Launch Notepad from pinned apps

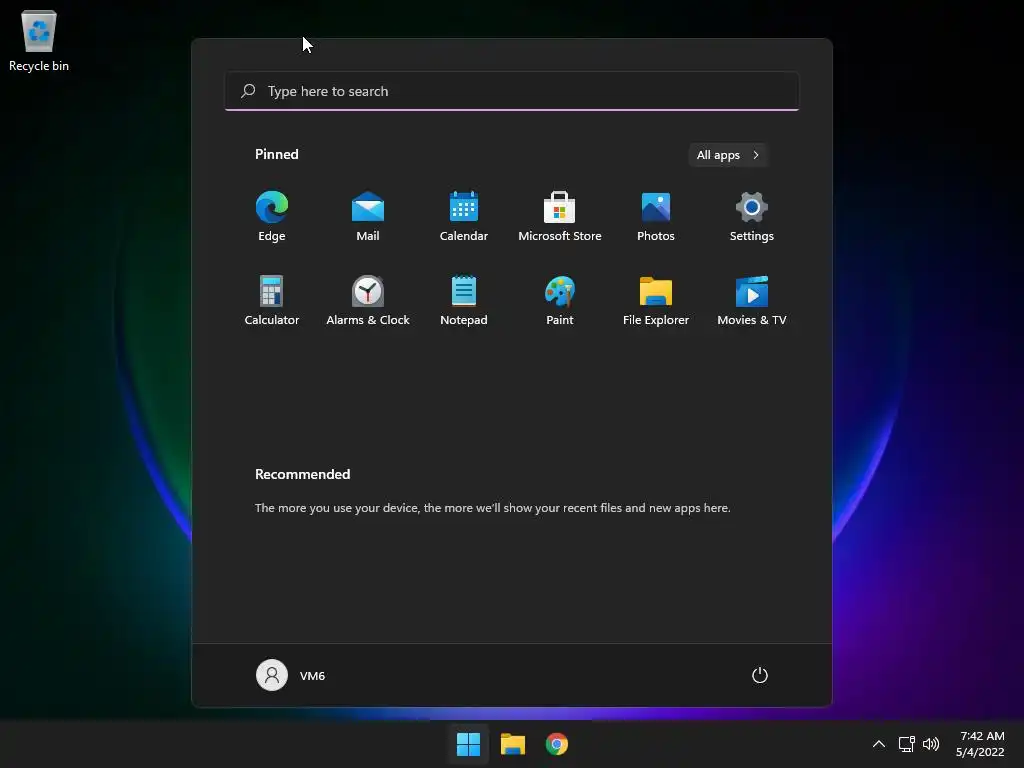[x=464, y=300]
